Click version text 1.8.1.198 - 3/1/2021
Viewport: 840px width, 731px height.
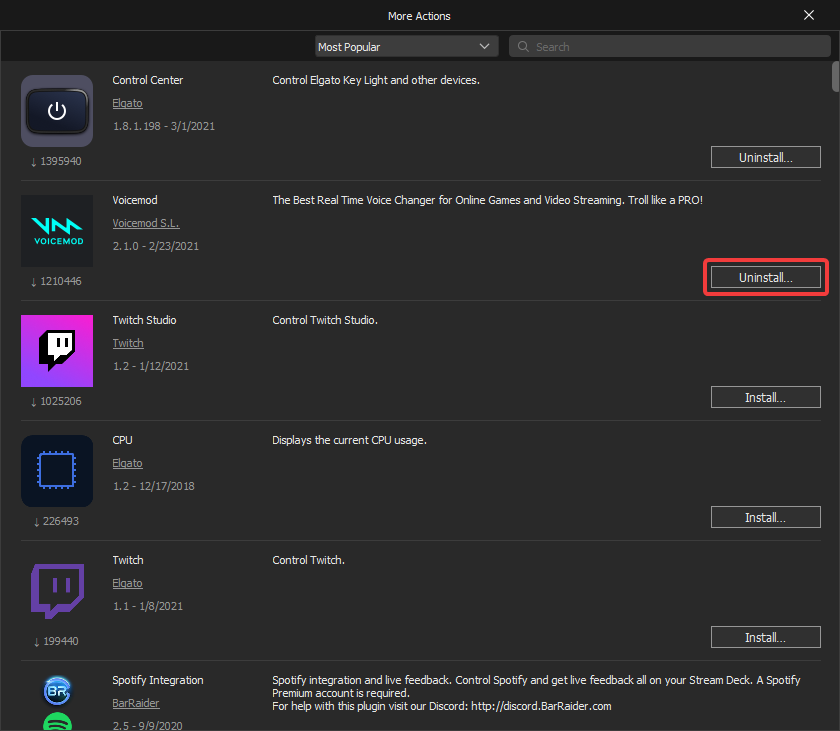tap(164, 126)
